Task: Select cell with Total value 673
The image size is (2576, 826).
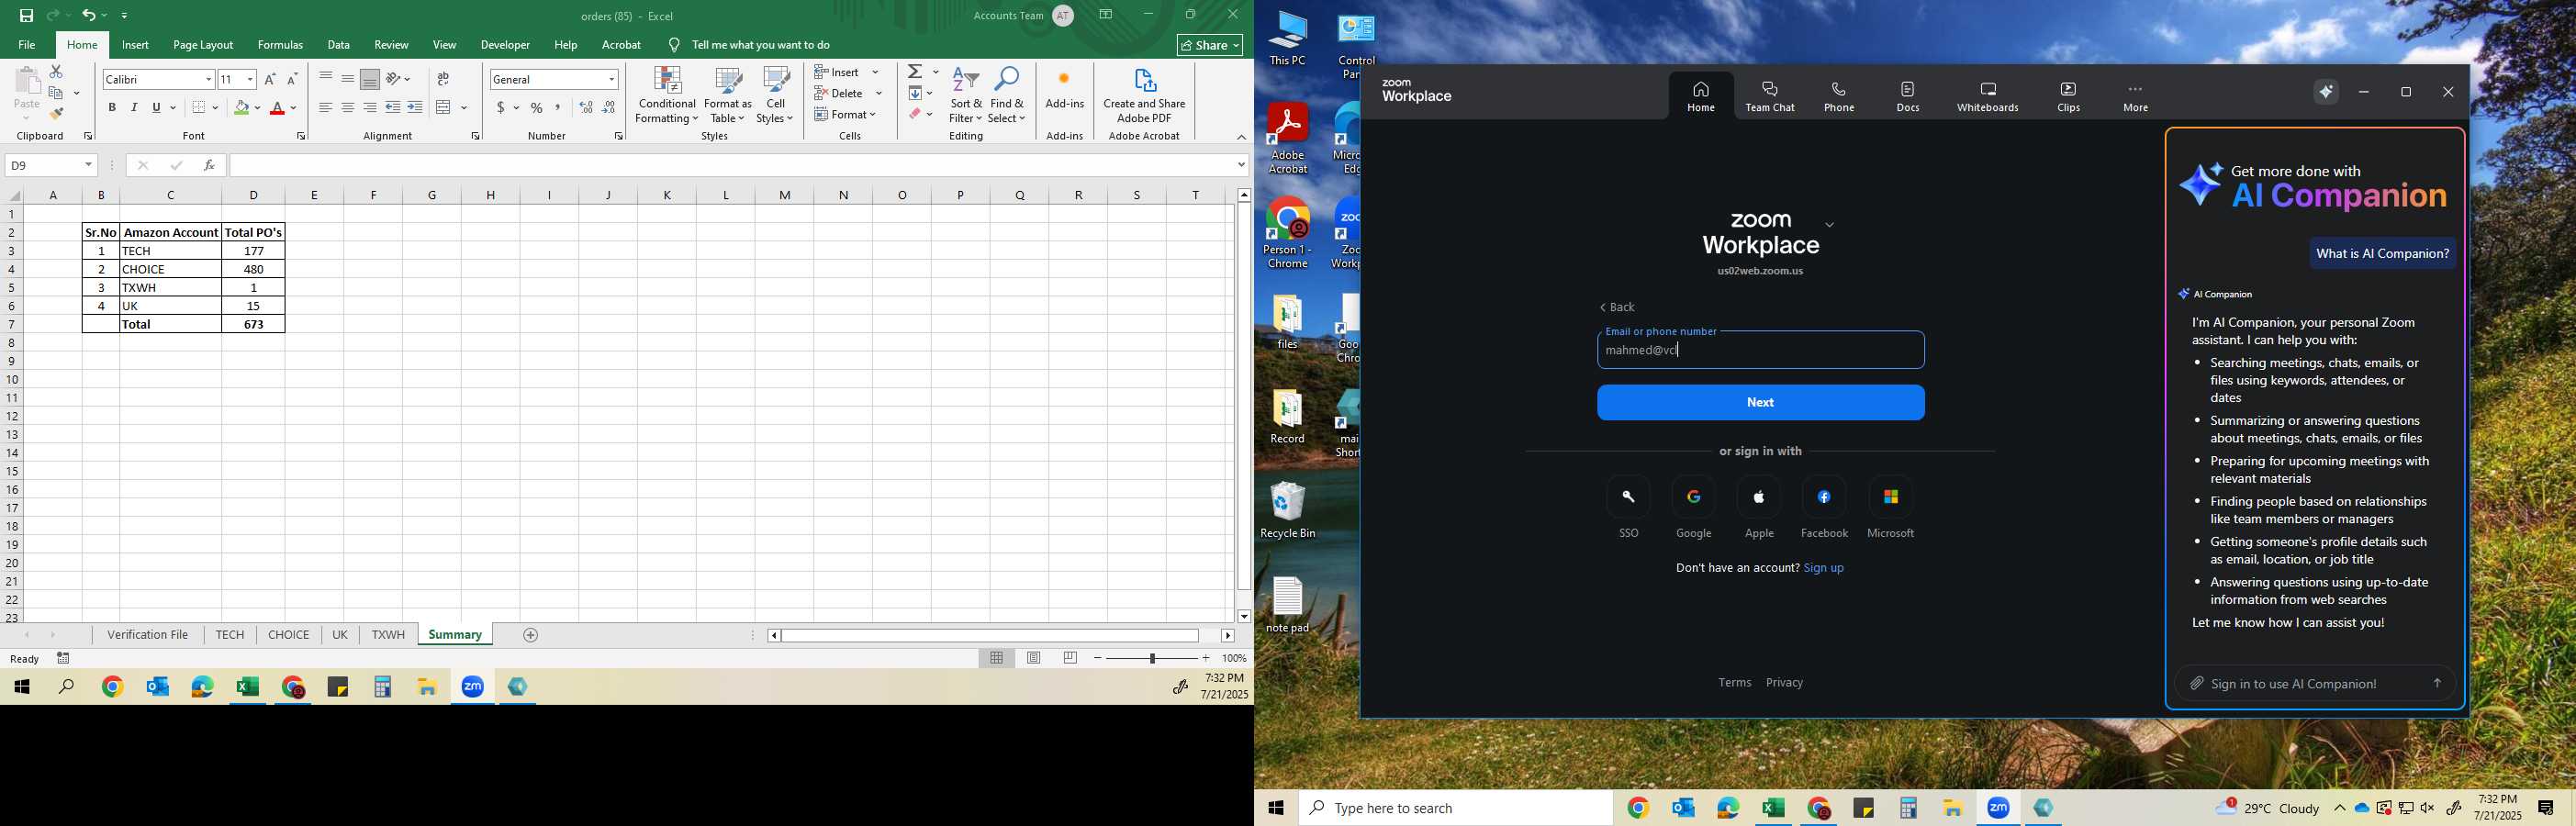Action: [253, 324]
